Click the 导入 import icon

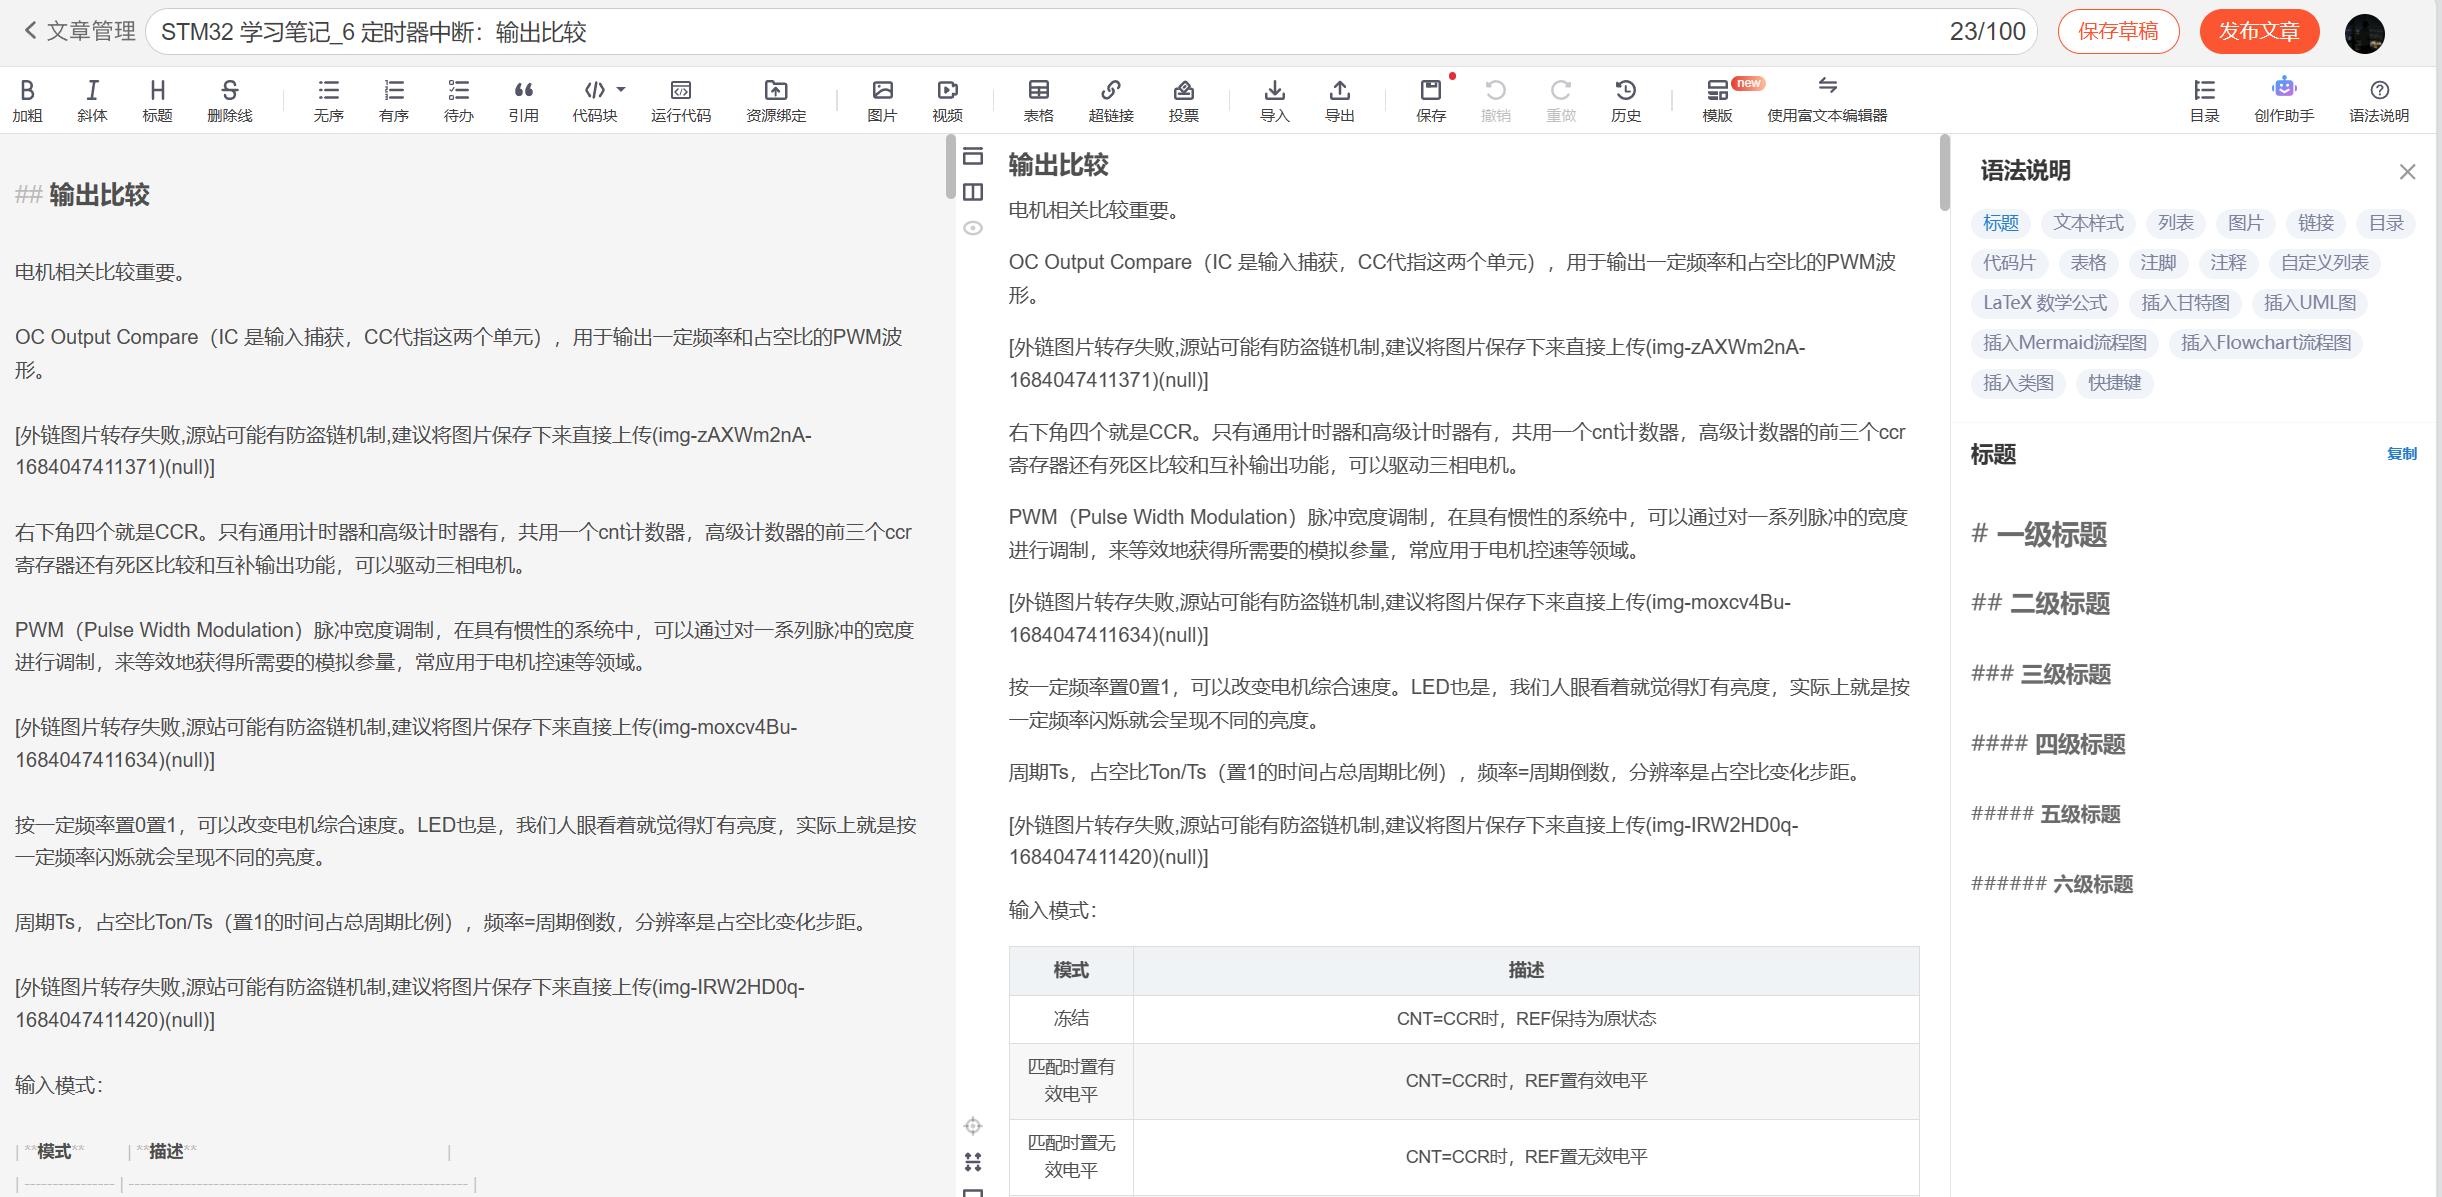coord(1275,100)
